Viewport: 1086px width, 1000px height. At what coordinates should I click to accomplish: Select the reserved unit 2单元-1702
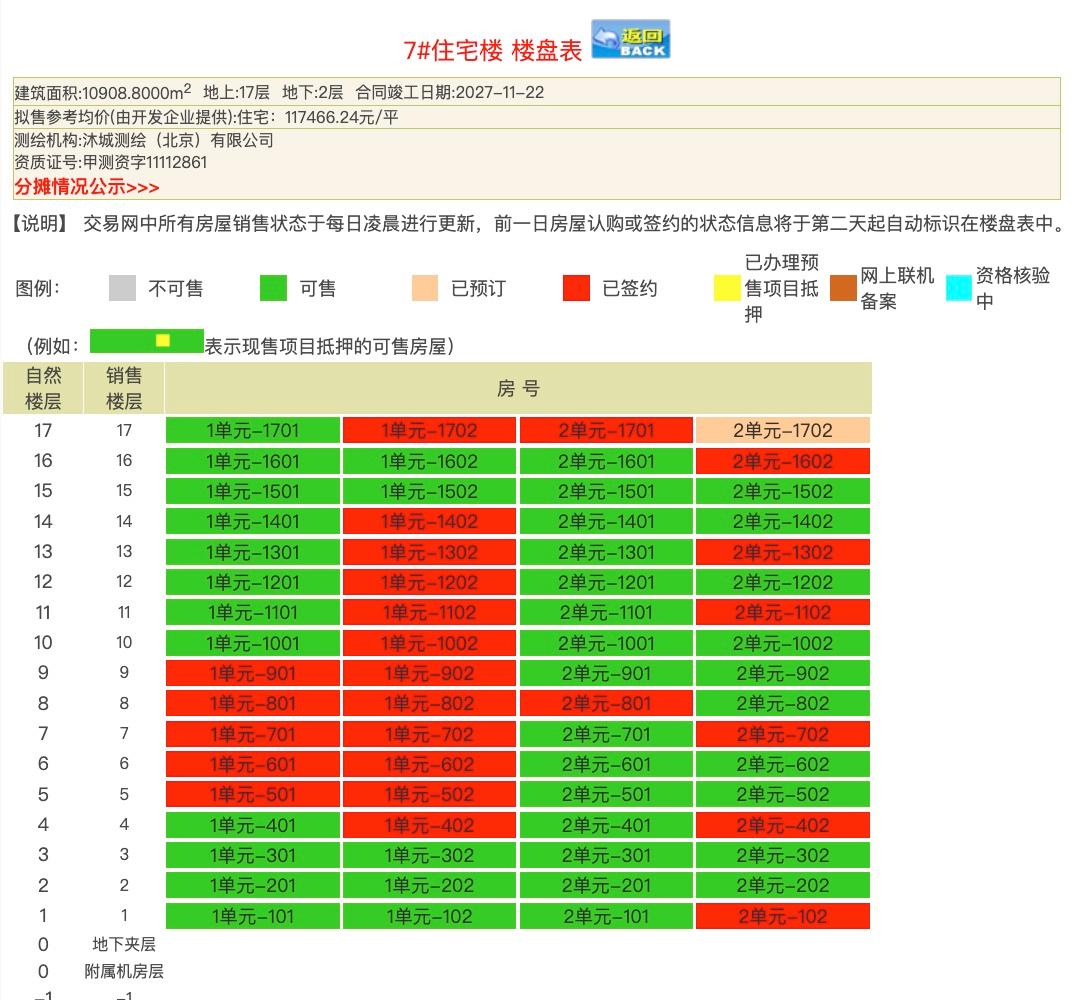tap(782, 431)
